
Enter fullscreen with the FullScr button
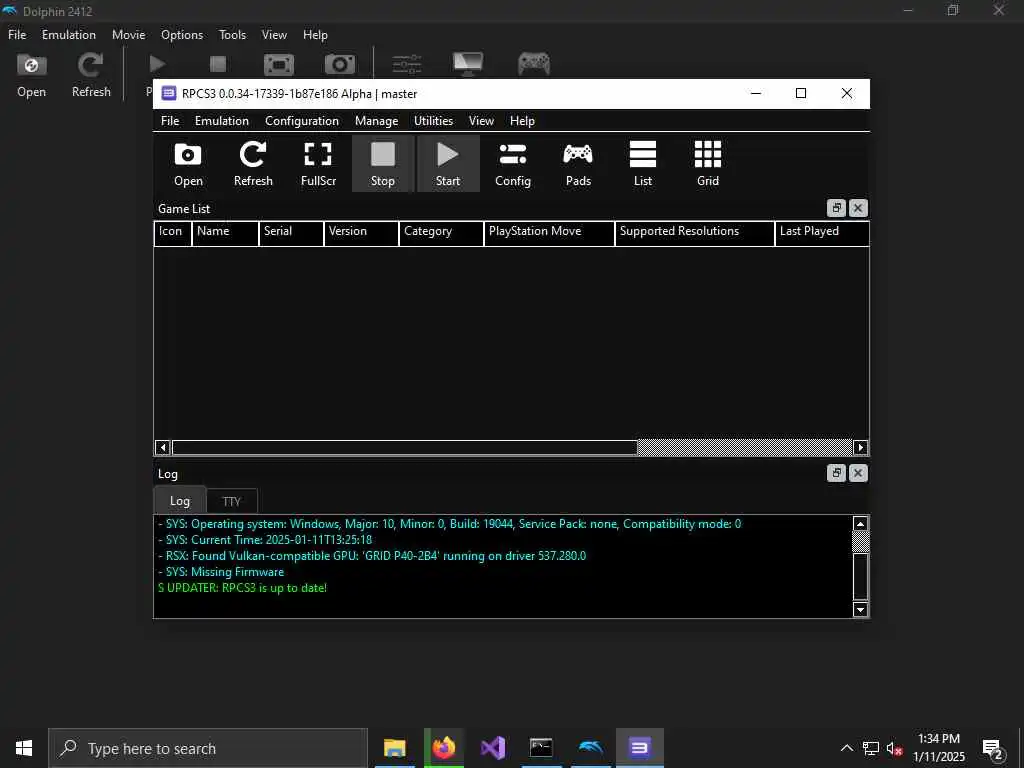[318, 163]
